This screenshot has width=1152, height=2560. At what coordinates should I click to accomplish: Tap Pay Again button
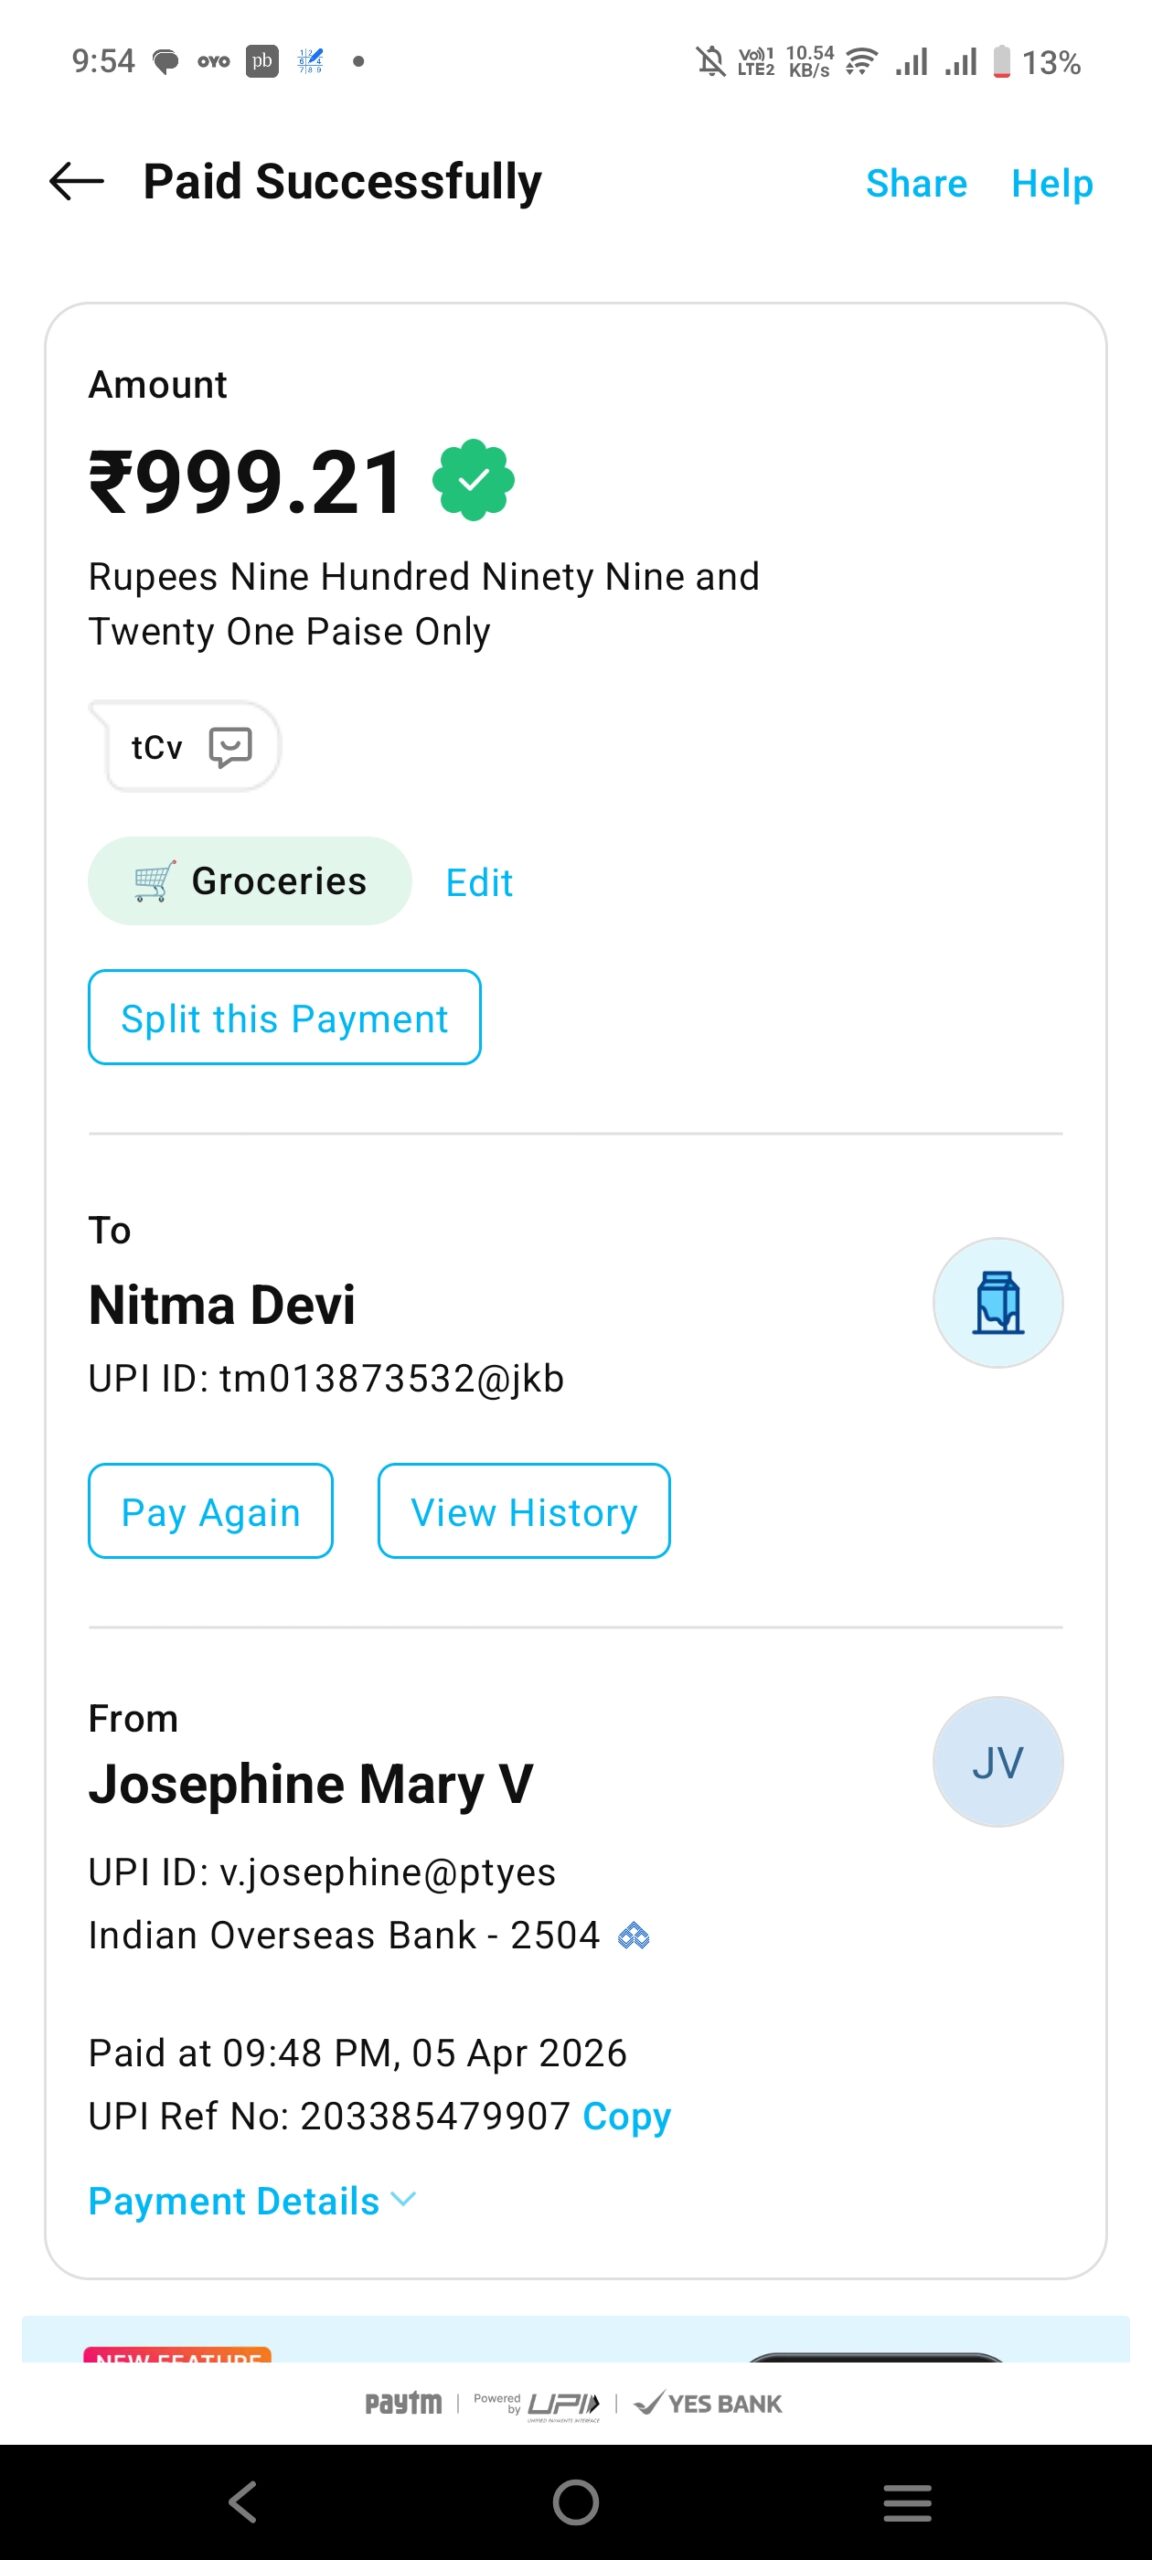click(x=210, y=1511)
